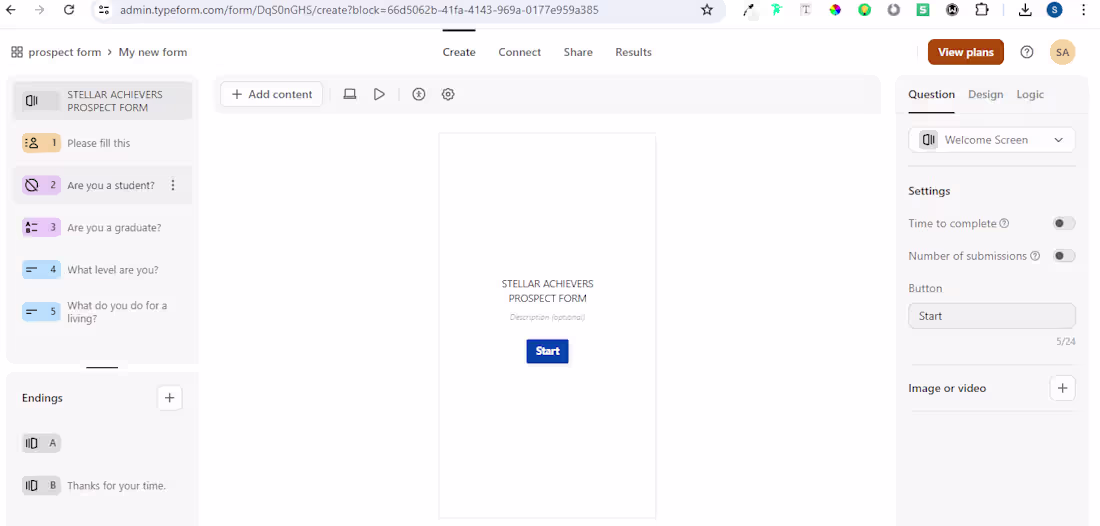
Task: Reload the browser page
Action: pos(69,10)
